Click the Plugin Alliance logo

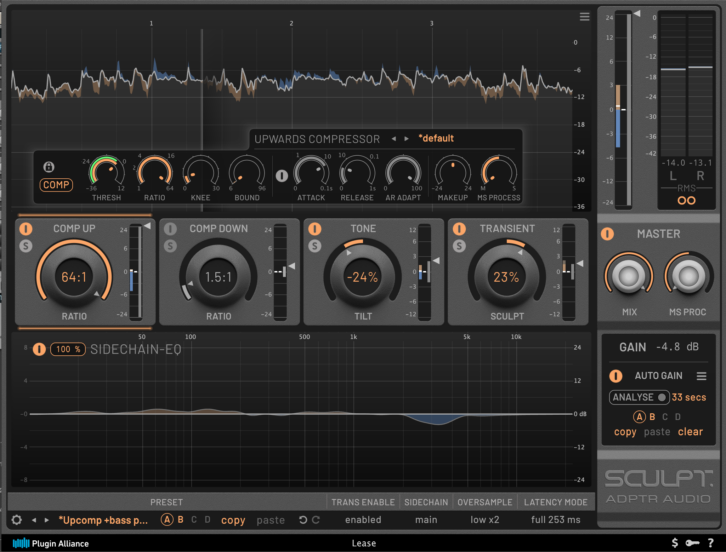pos(50,543)
